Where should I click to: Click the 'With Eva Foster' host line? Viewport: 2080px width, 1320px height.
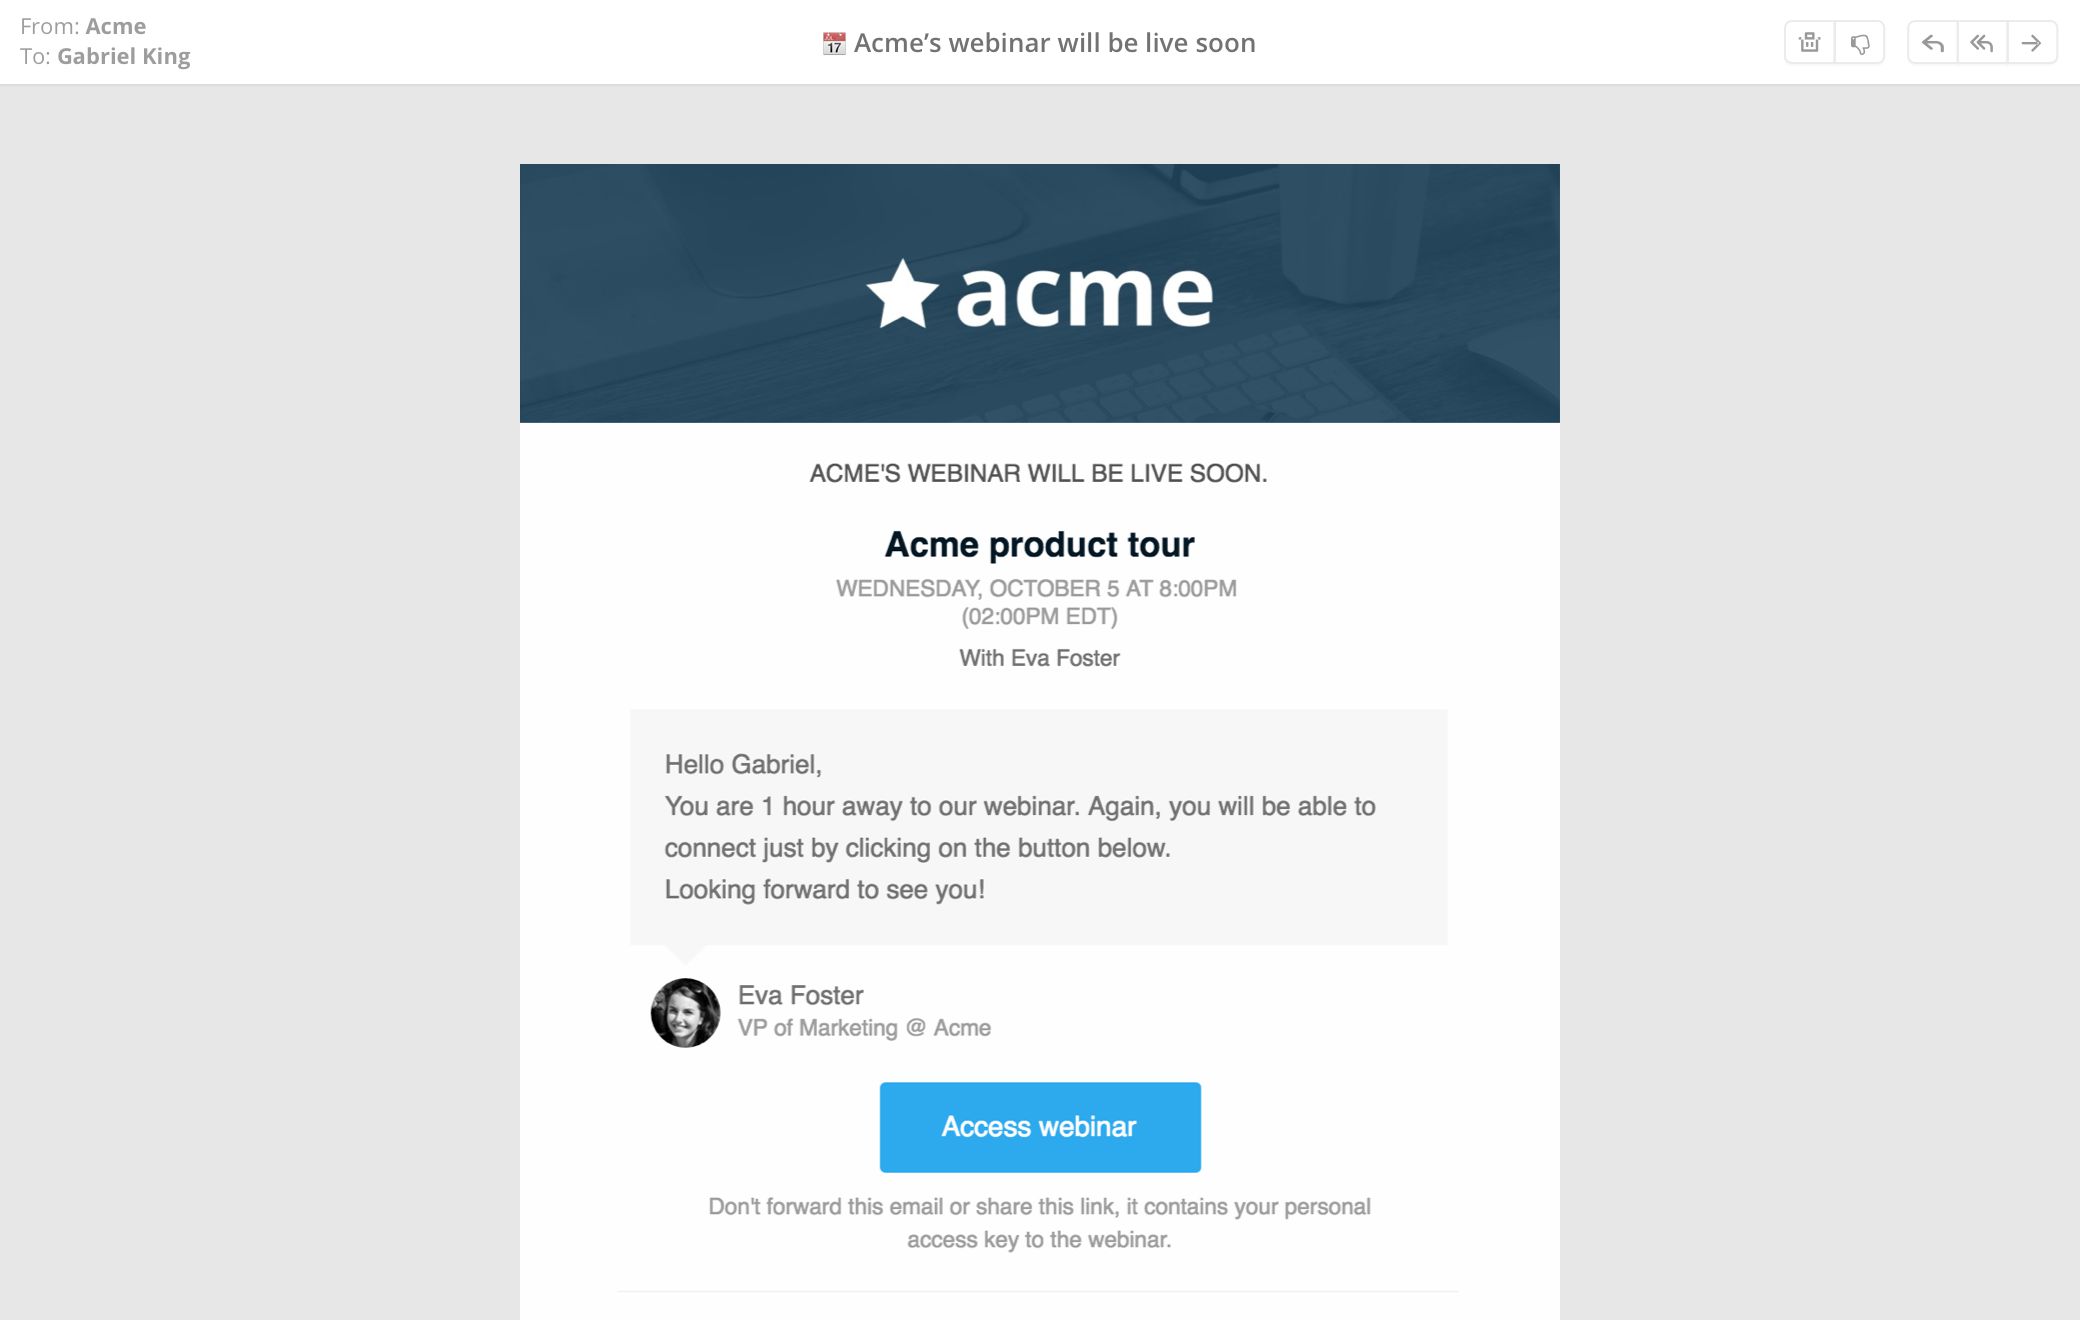pos(1039,658)
